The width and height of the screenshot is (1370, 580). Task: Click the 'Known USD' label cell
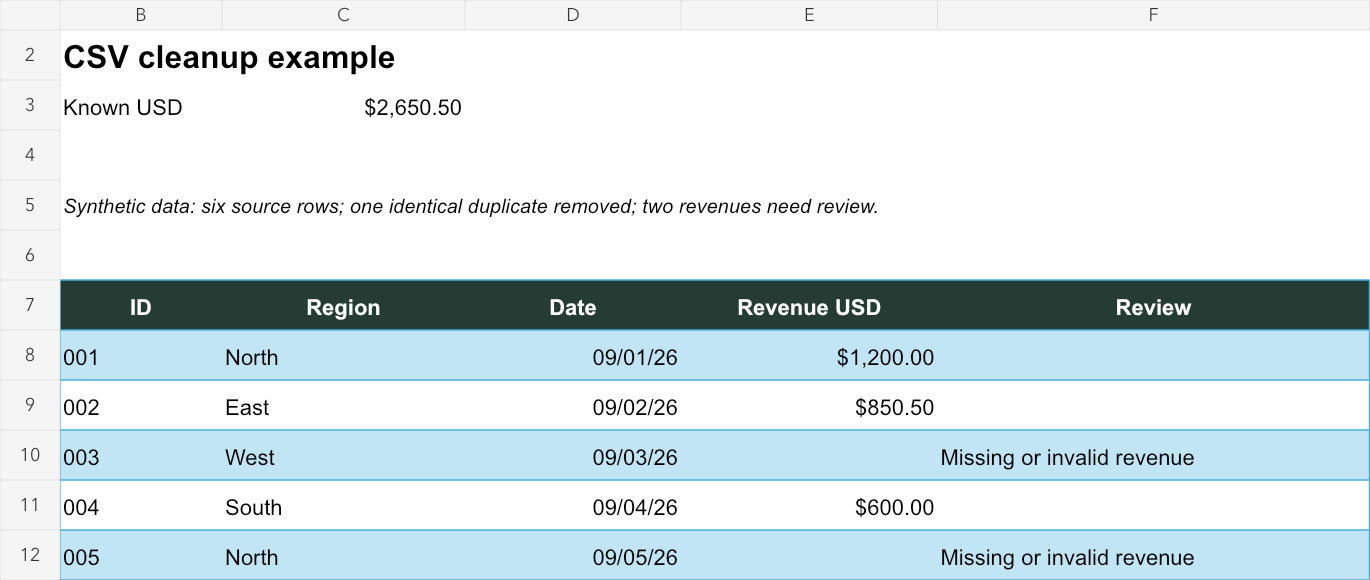click(x=141, y=105)
